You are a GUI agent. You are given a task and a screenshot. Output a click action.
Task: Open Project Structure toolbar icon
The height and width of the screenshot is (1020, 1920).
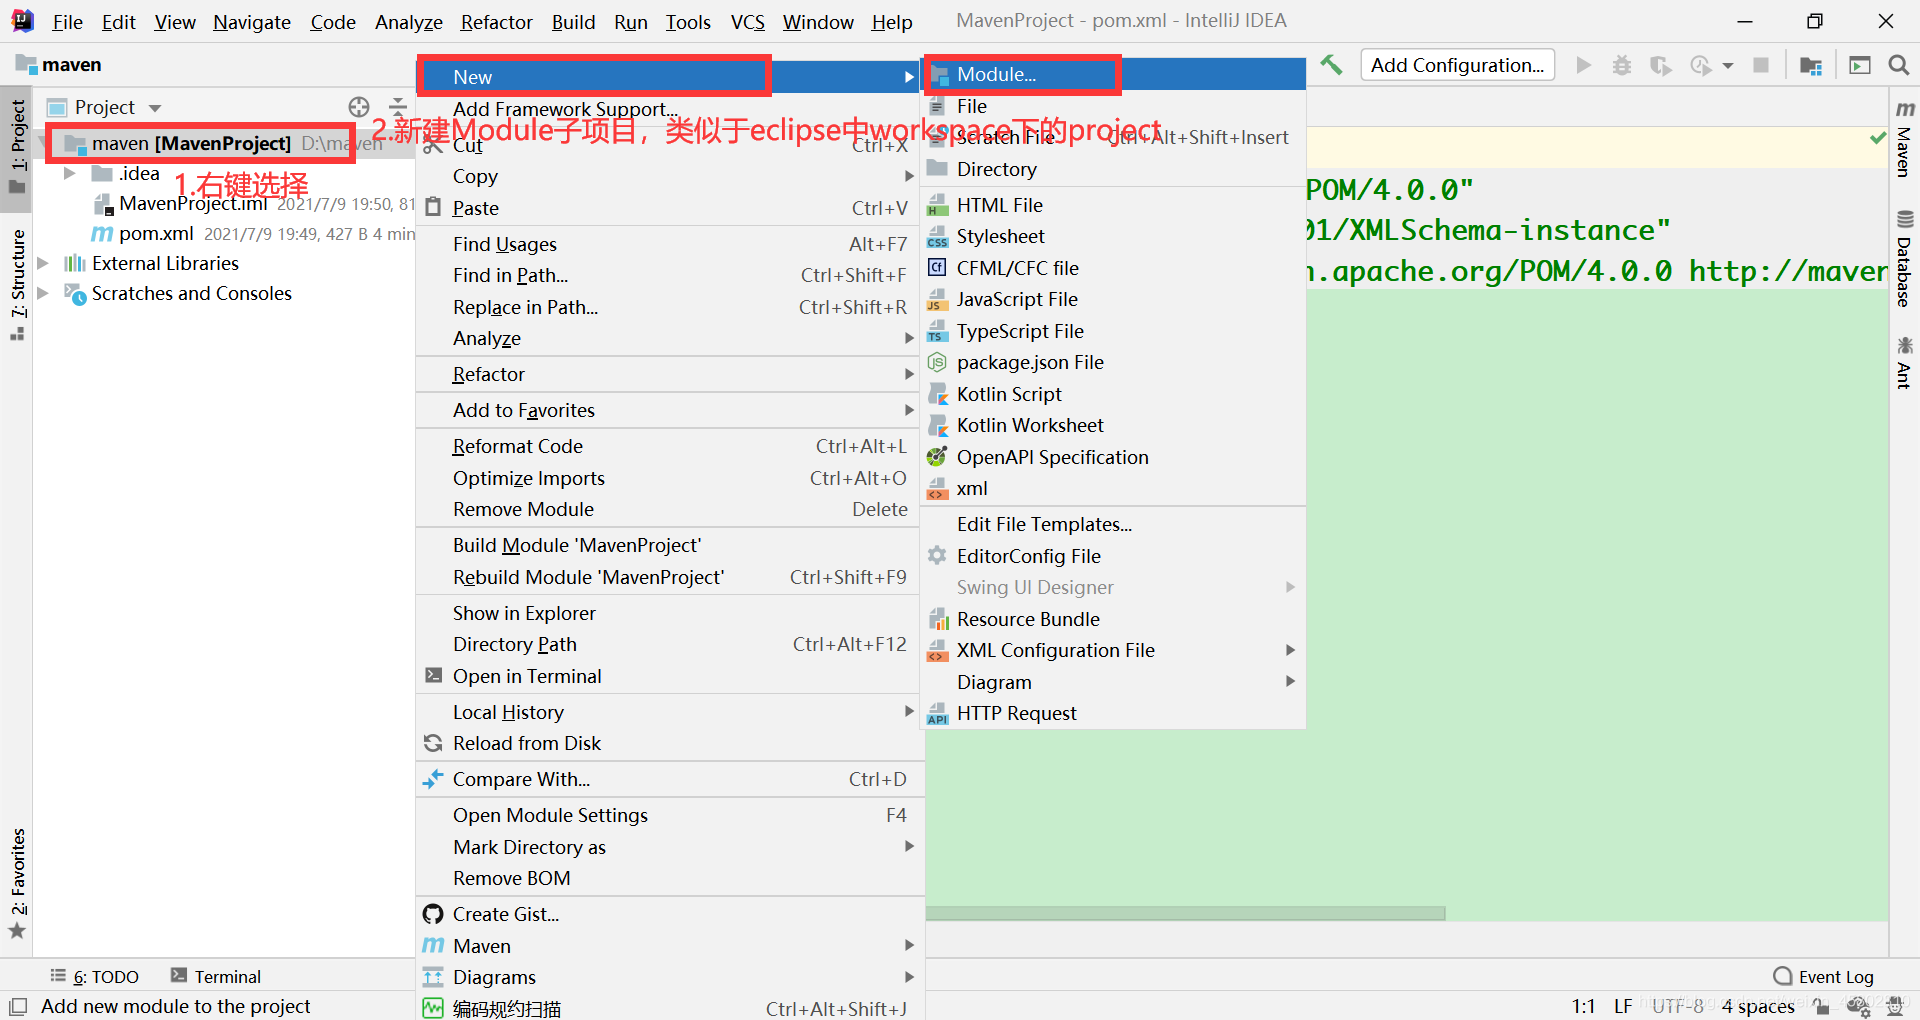pyautogui.click(x=1811, y=65)
